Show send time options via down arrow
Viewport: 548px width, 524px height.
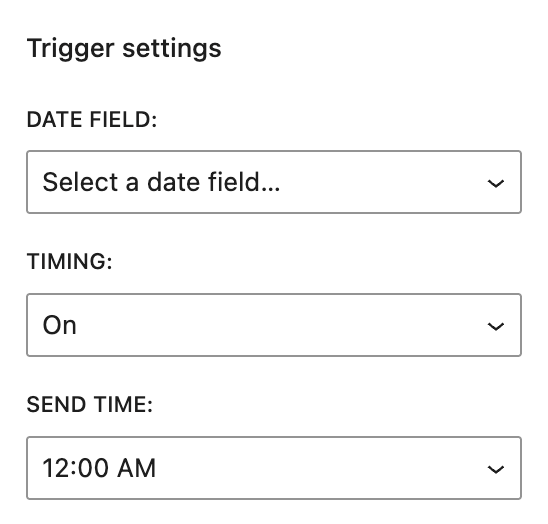pos(496,469)
